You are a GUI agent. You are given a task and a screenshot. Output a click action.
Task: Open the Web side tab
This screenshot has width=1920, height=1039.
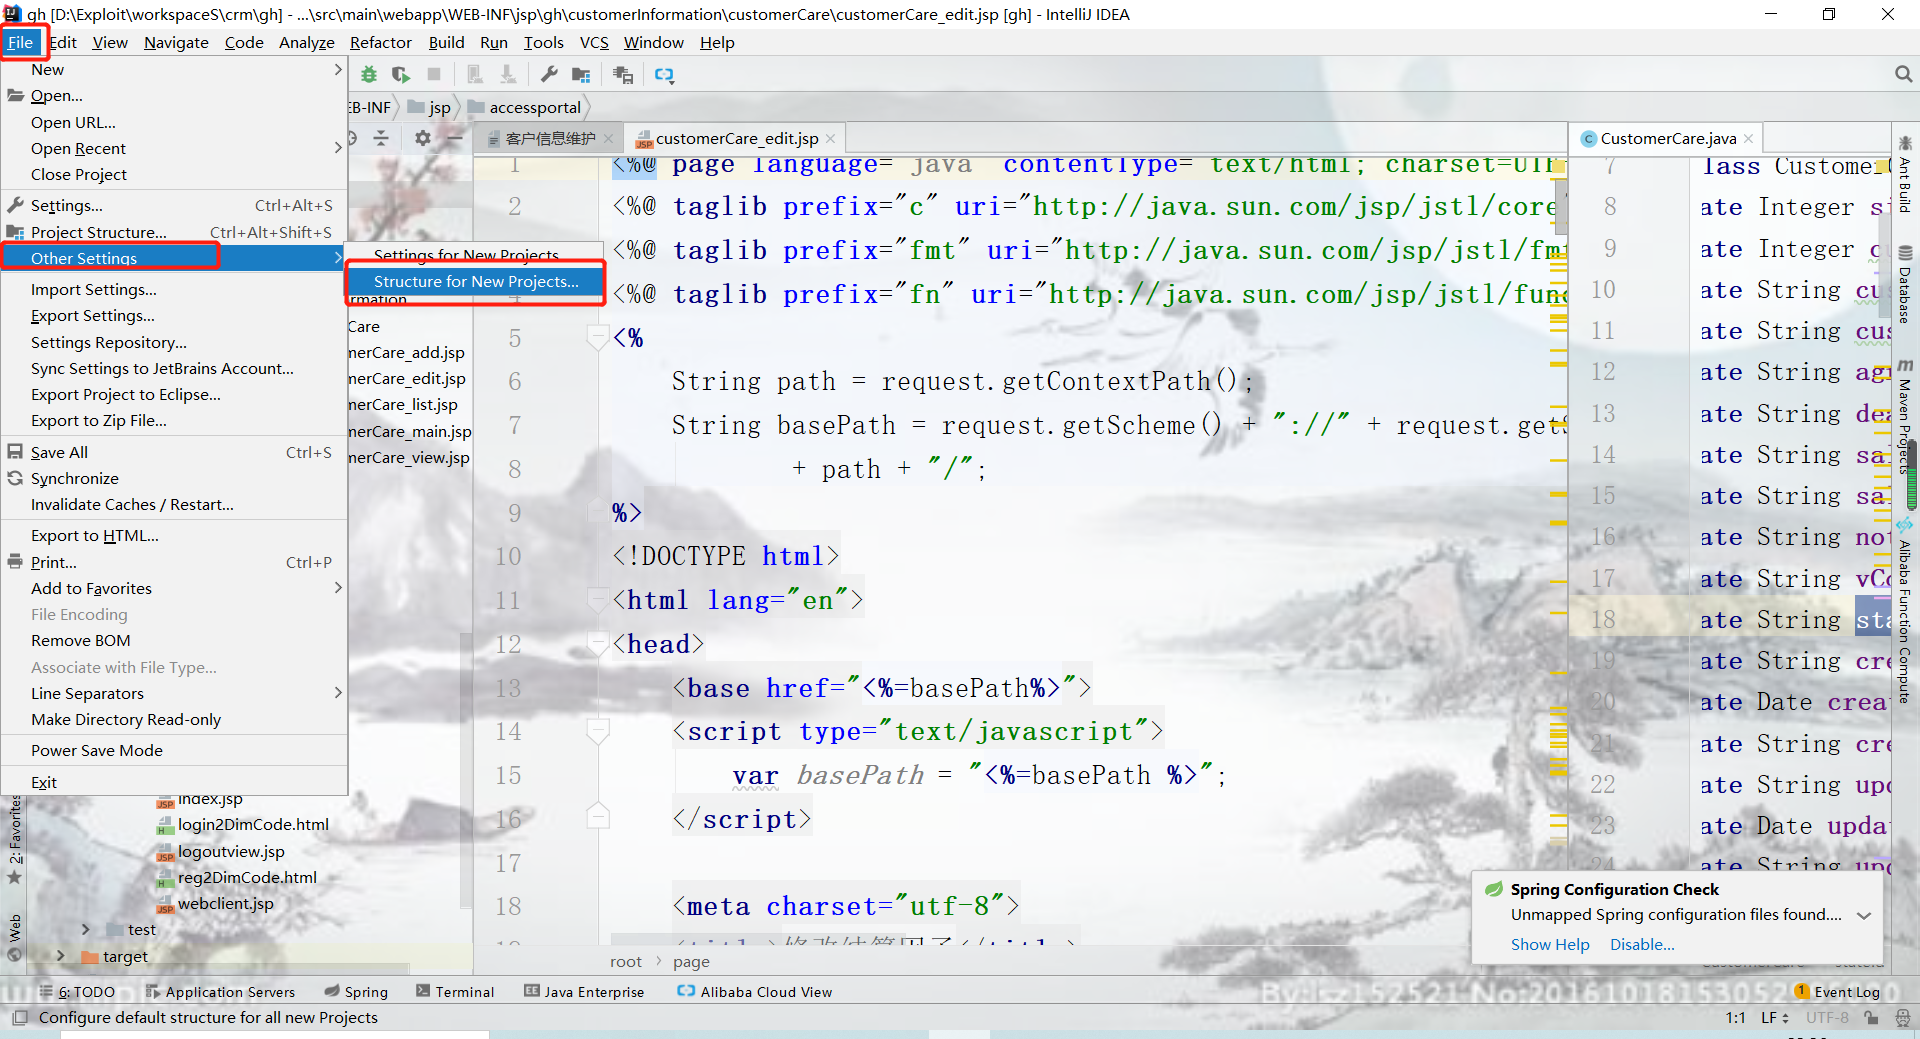coord(15,937)
